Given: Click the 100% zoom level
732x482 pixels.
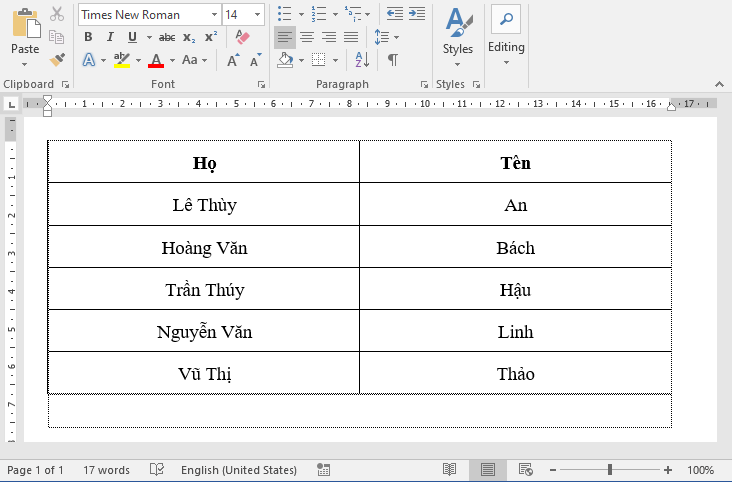Looking at the screenshot, I should 700,470.
